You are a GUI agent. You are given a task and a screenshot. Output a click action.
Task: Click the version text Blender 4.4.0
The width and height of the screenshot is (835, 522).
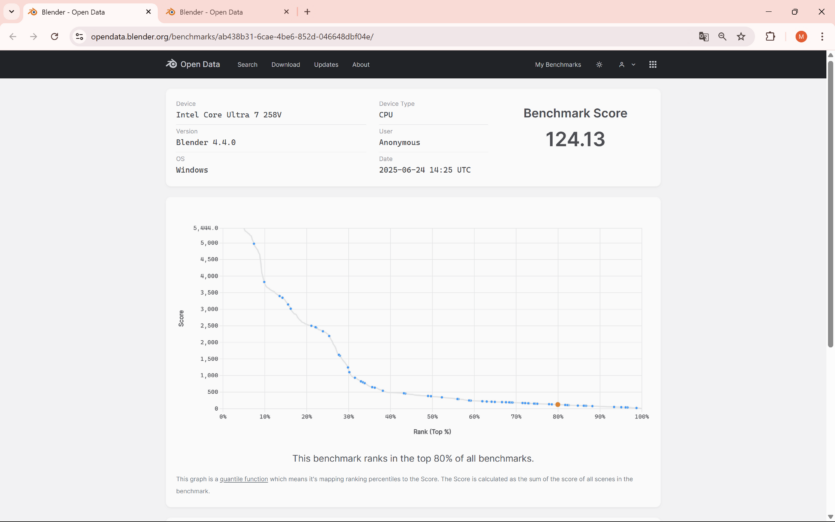pyautogui.click(x=206, y=142)
